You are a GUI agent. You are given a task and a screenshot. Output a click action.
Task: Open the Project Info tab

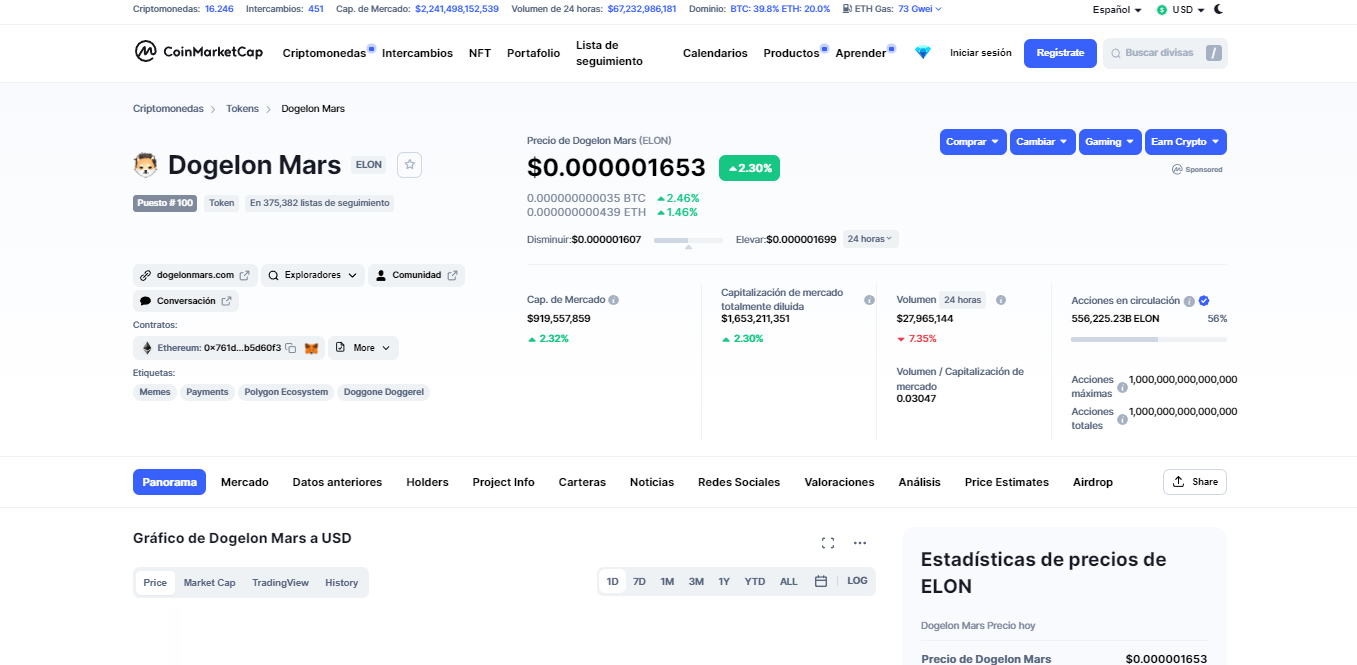tap(503, 482)
